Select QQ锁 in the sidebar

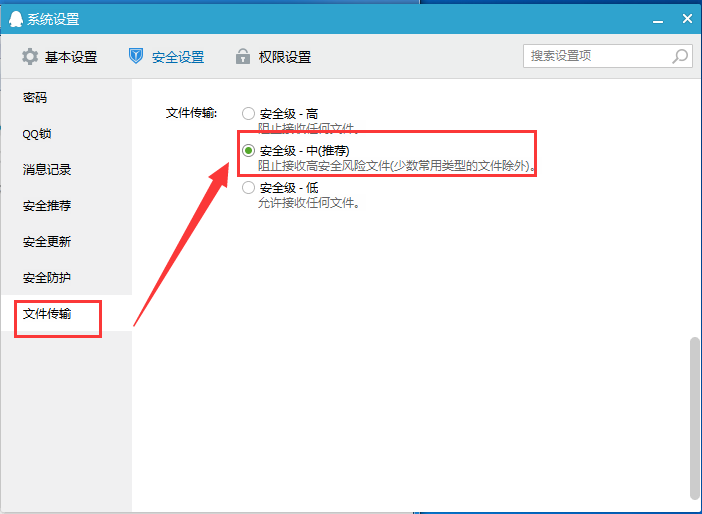(x=66, y=133)
